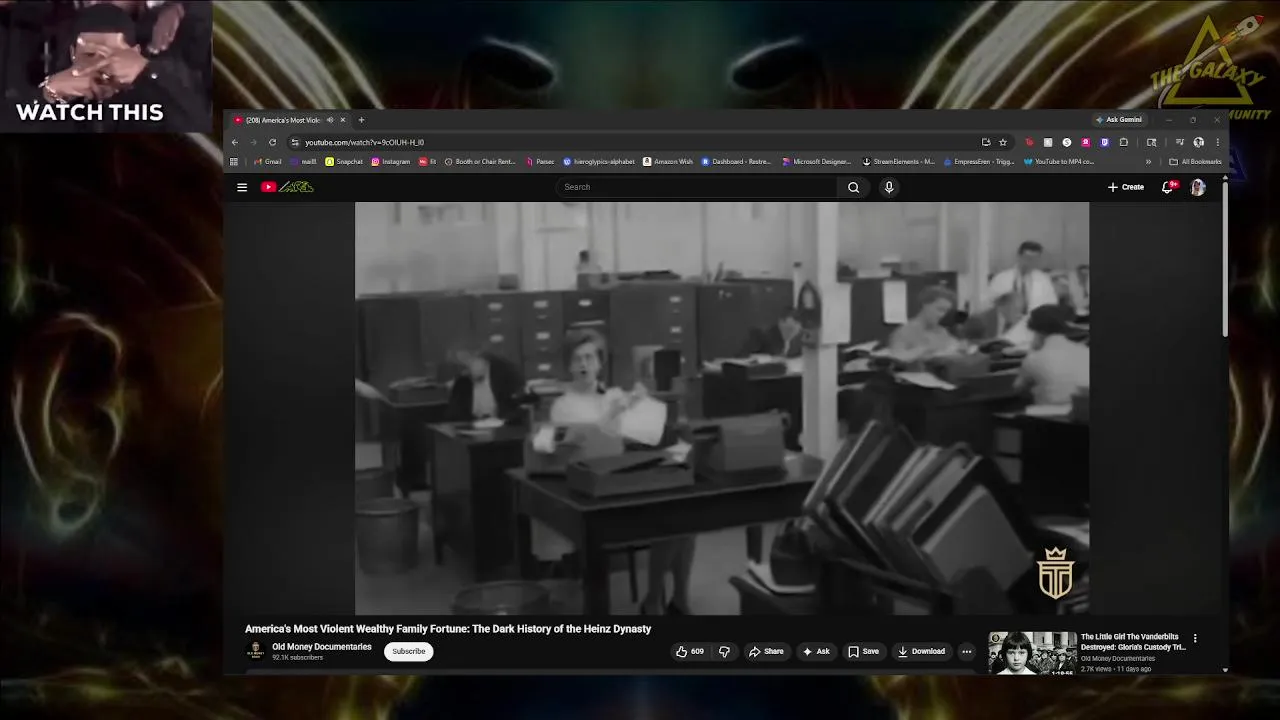Open site information icon in the address bar

point(294,142)
